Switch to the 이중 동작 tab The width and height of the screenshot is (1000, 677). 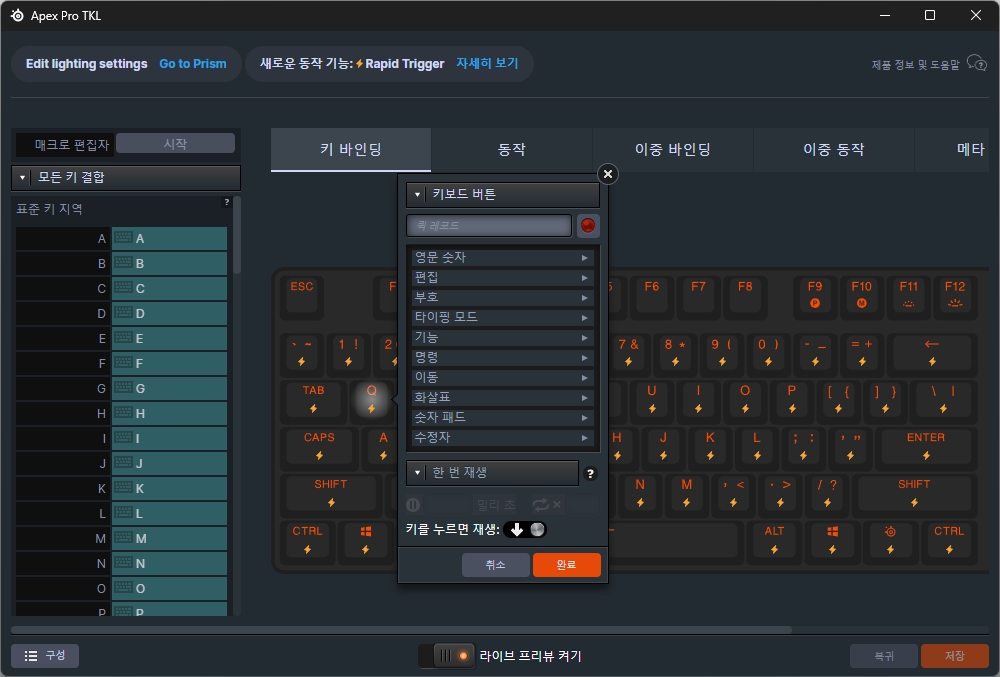point(834,149)
